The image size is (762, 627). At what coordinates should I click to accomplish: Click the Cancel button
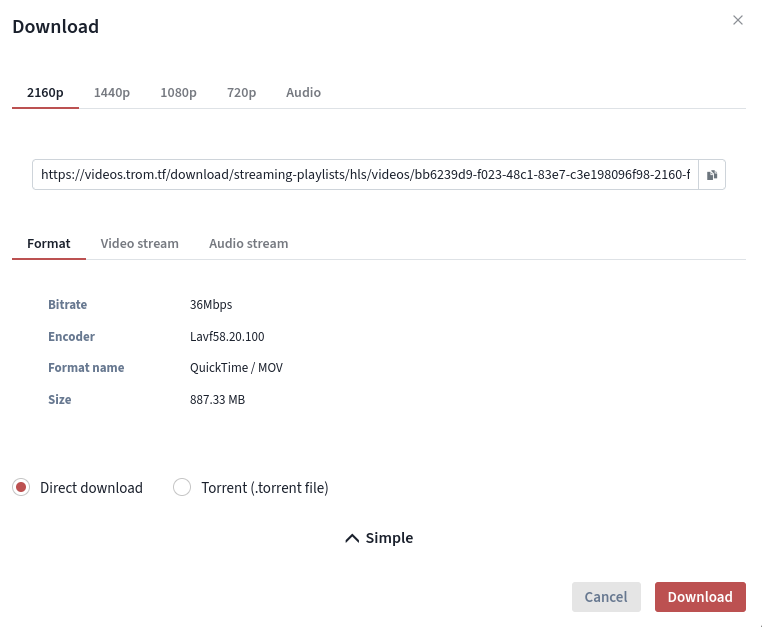pyautogui.click(x=606, y=597)
